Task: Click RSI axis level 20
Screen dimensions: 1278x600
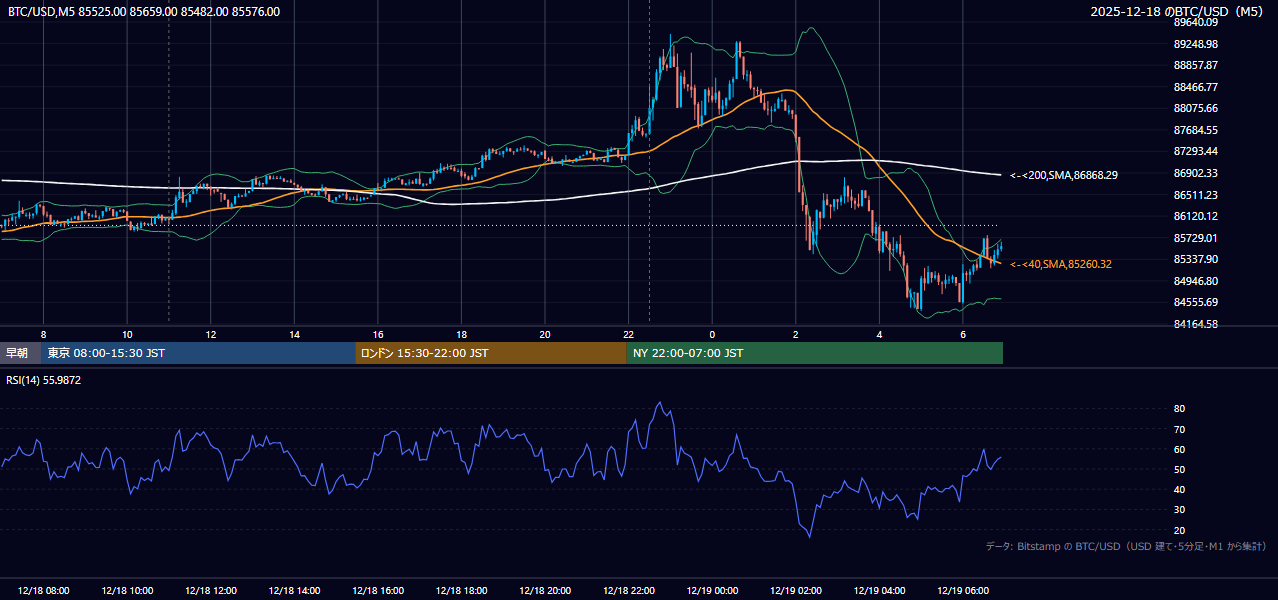Action: point(1179,530)
